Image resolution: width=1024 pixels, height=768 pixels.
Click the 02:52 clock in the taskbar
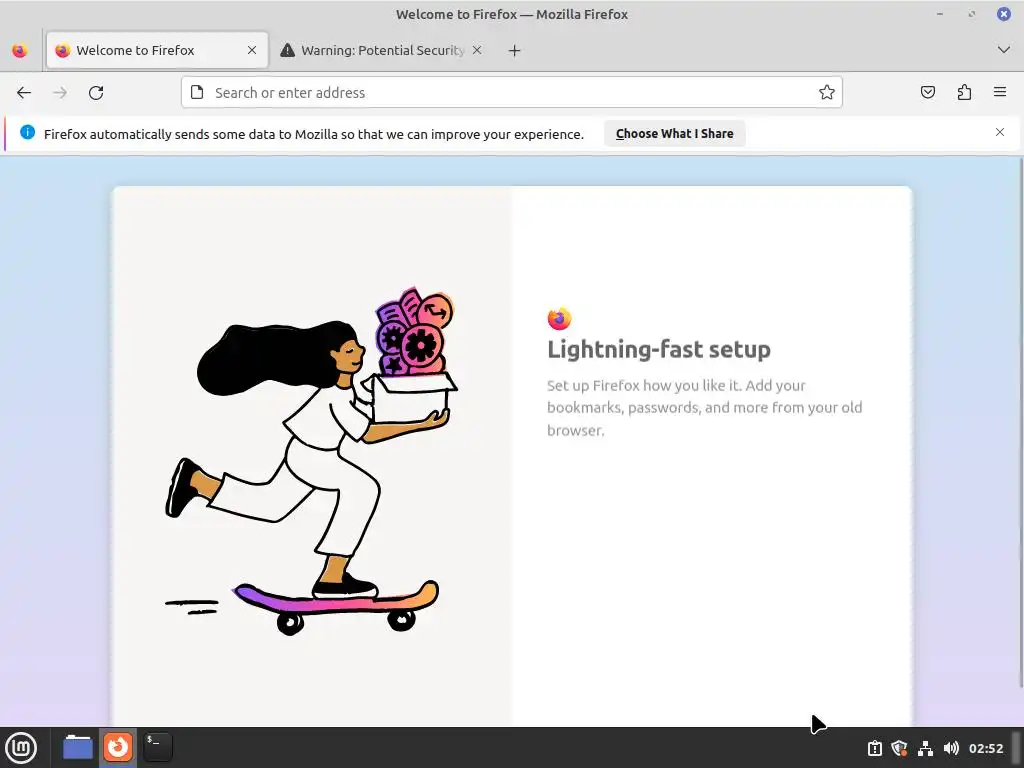click(x=985, y=748)
